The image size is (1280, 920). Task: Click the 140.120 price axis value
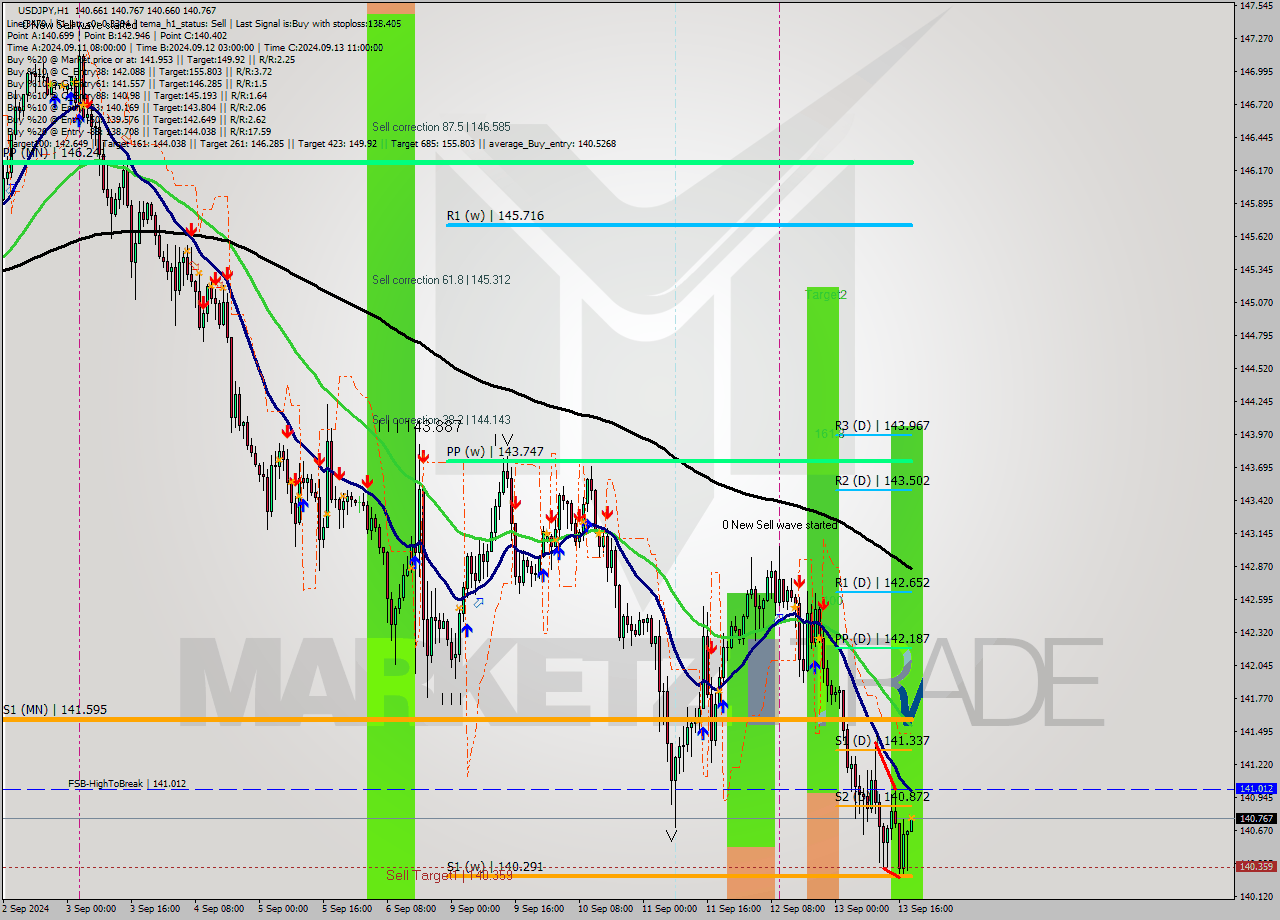(1256, 896)
